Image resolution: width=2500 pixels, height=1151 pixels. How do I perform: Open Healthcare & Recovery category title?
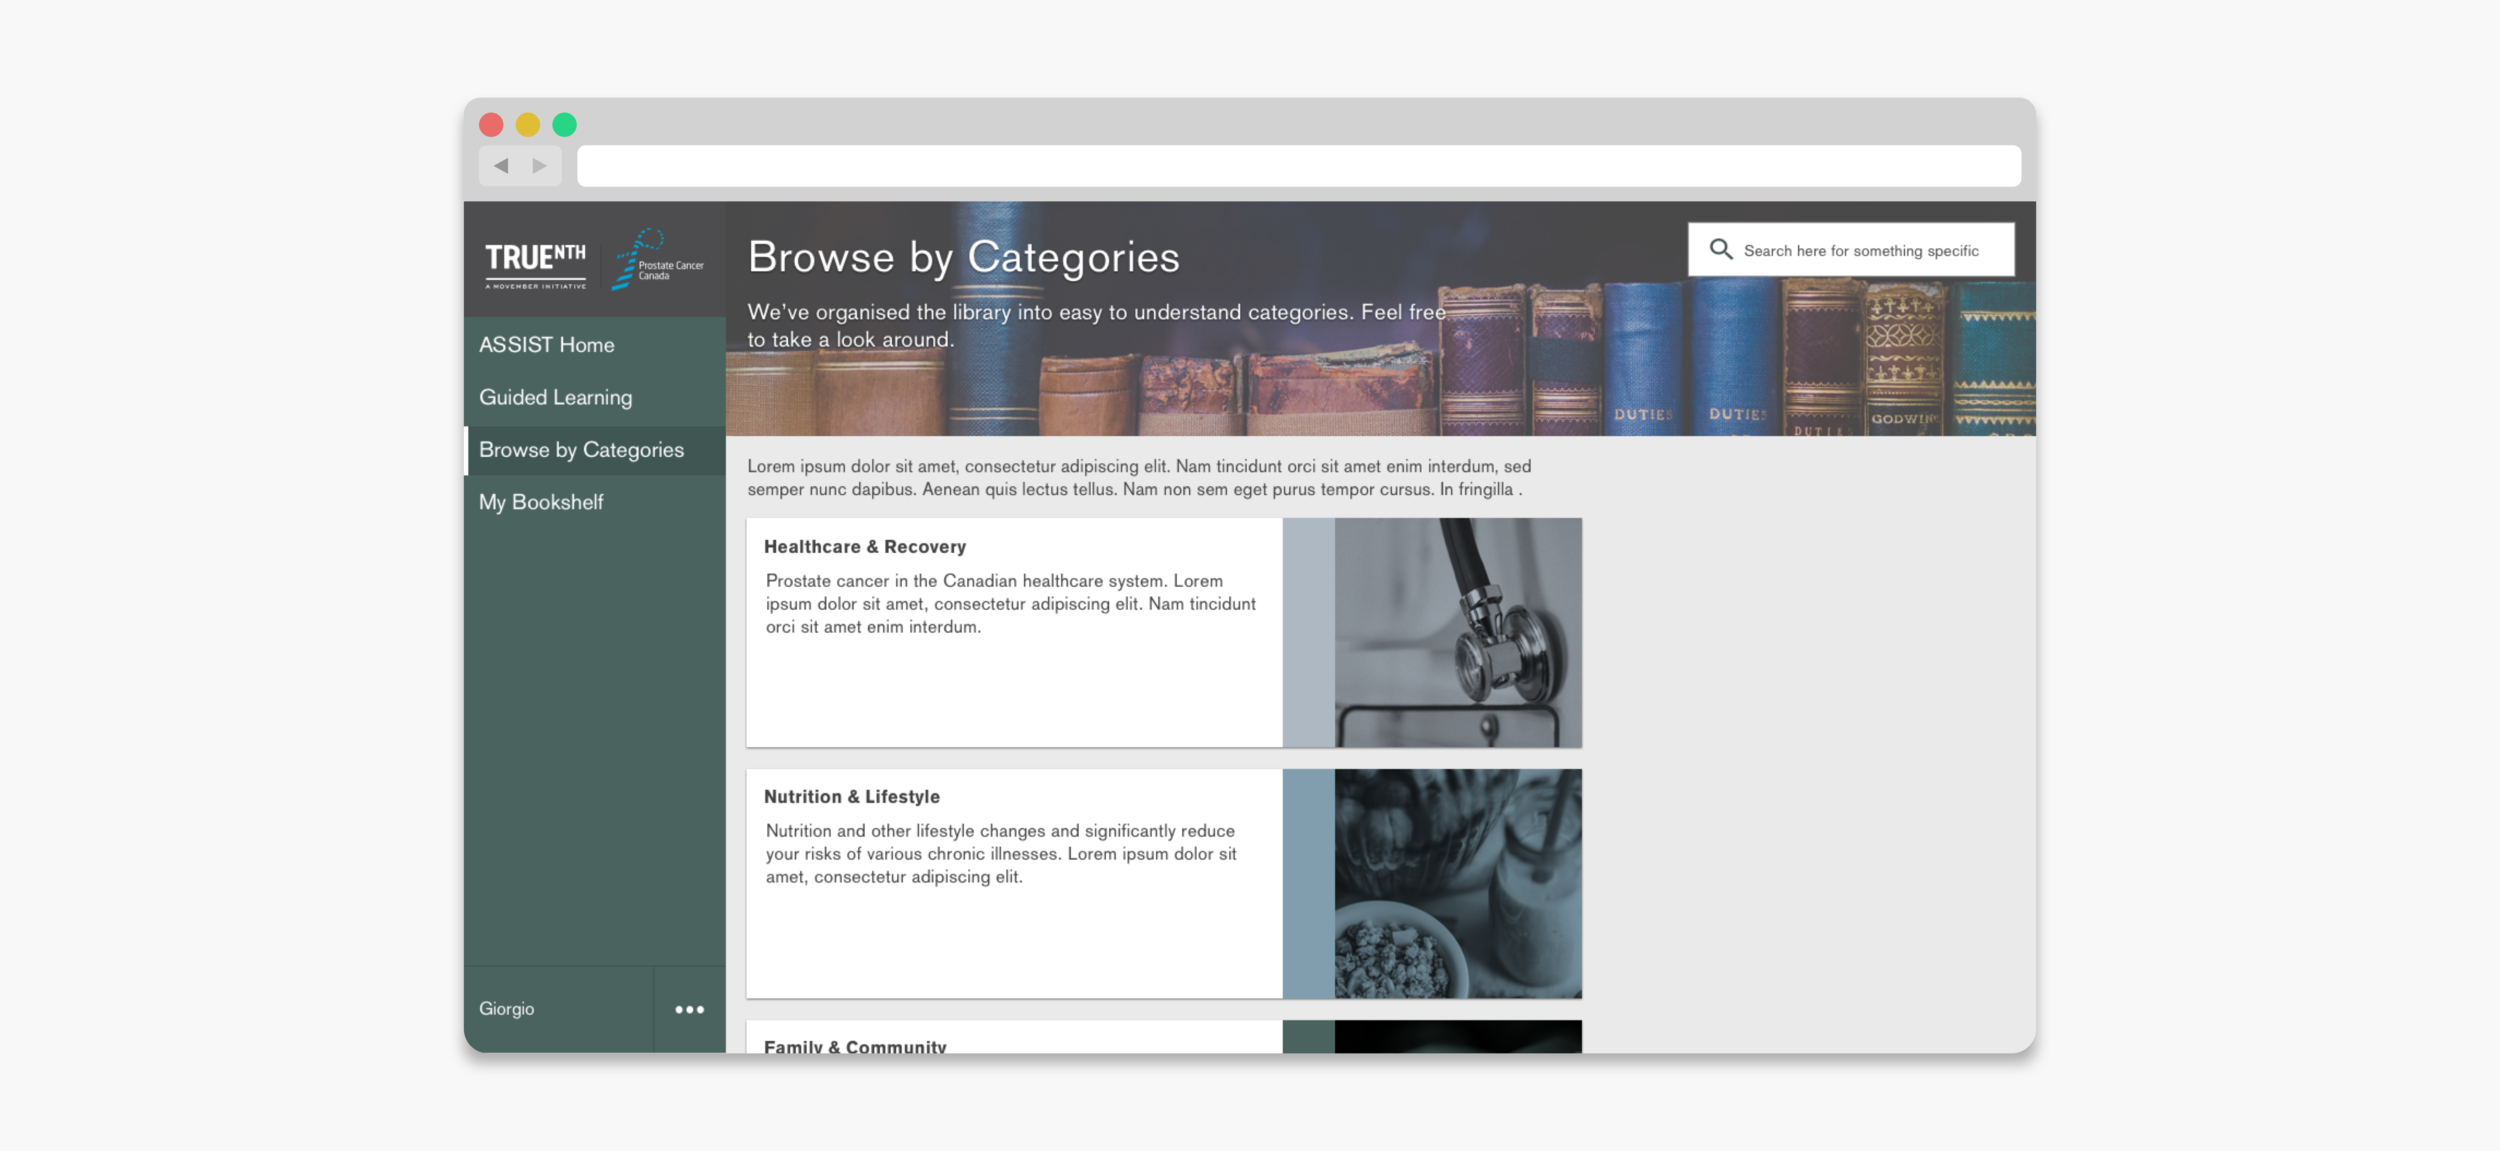864,547
